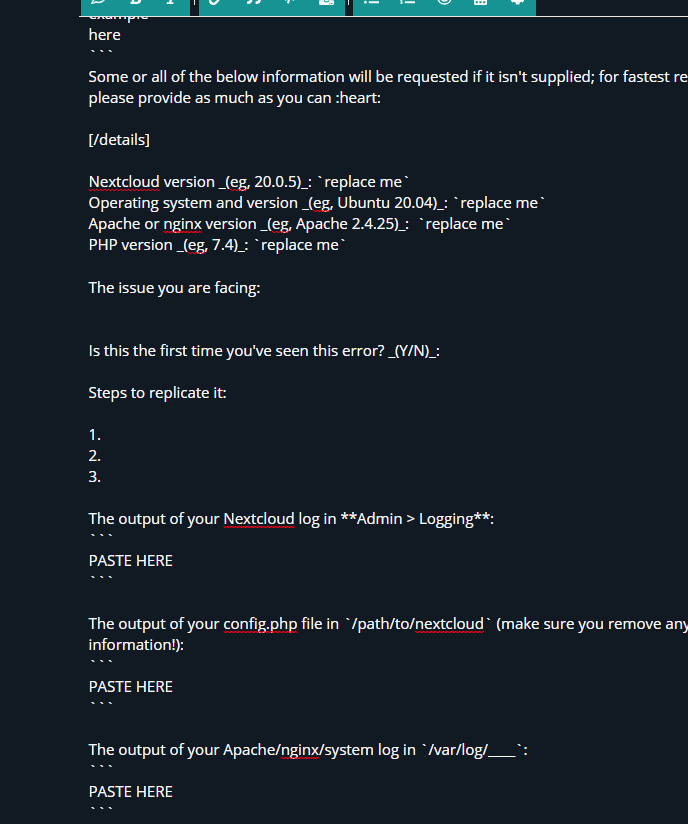Place cursor in 'replace me' after PHP version
The image size is (688, 824).
(300, 245)
